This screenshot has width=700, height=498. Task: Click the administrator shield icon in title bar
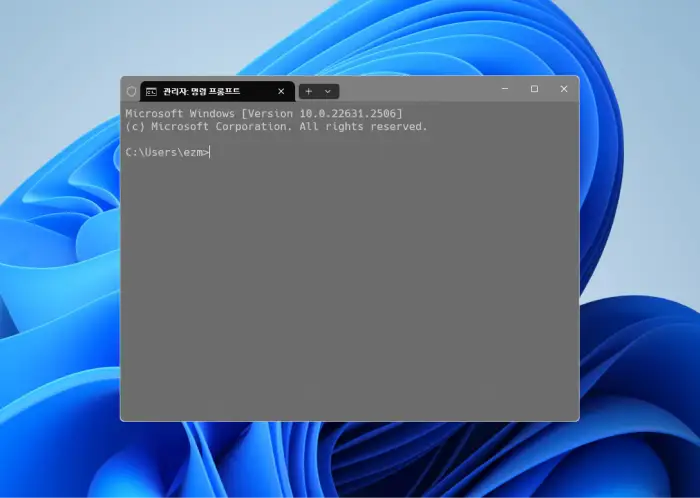[131, 91]
